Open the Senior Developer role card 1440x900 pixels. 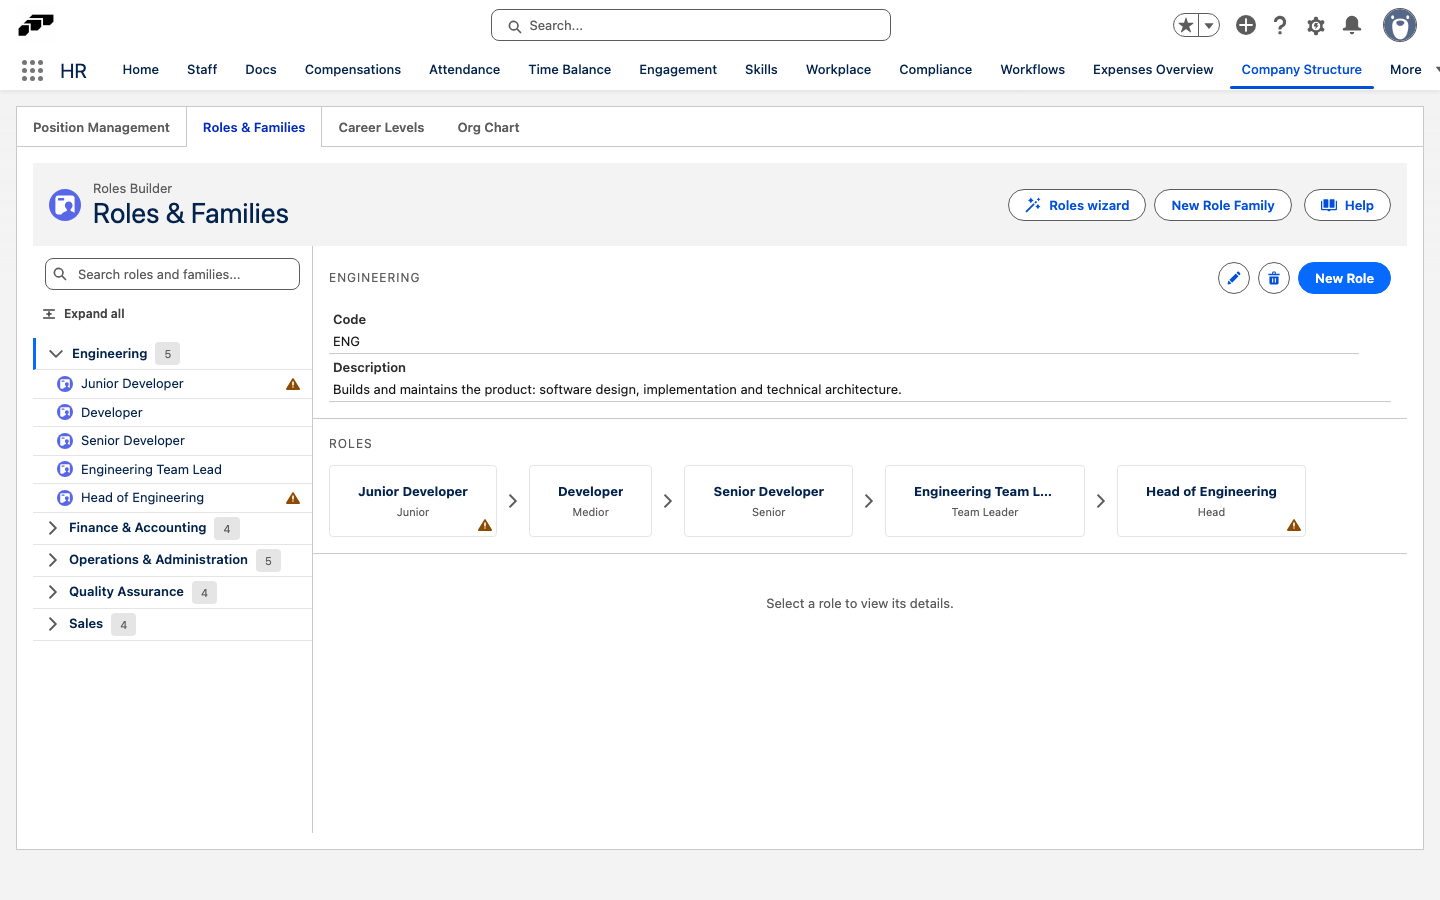pos(768,501)
